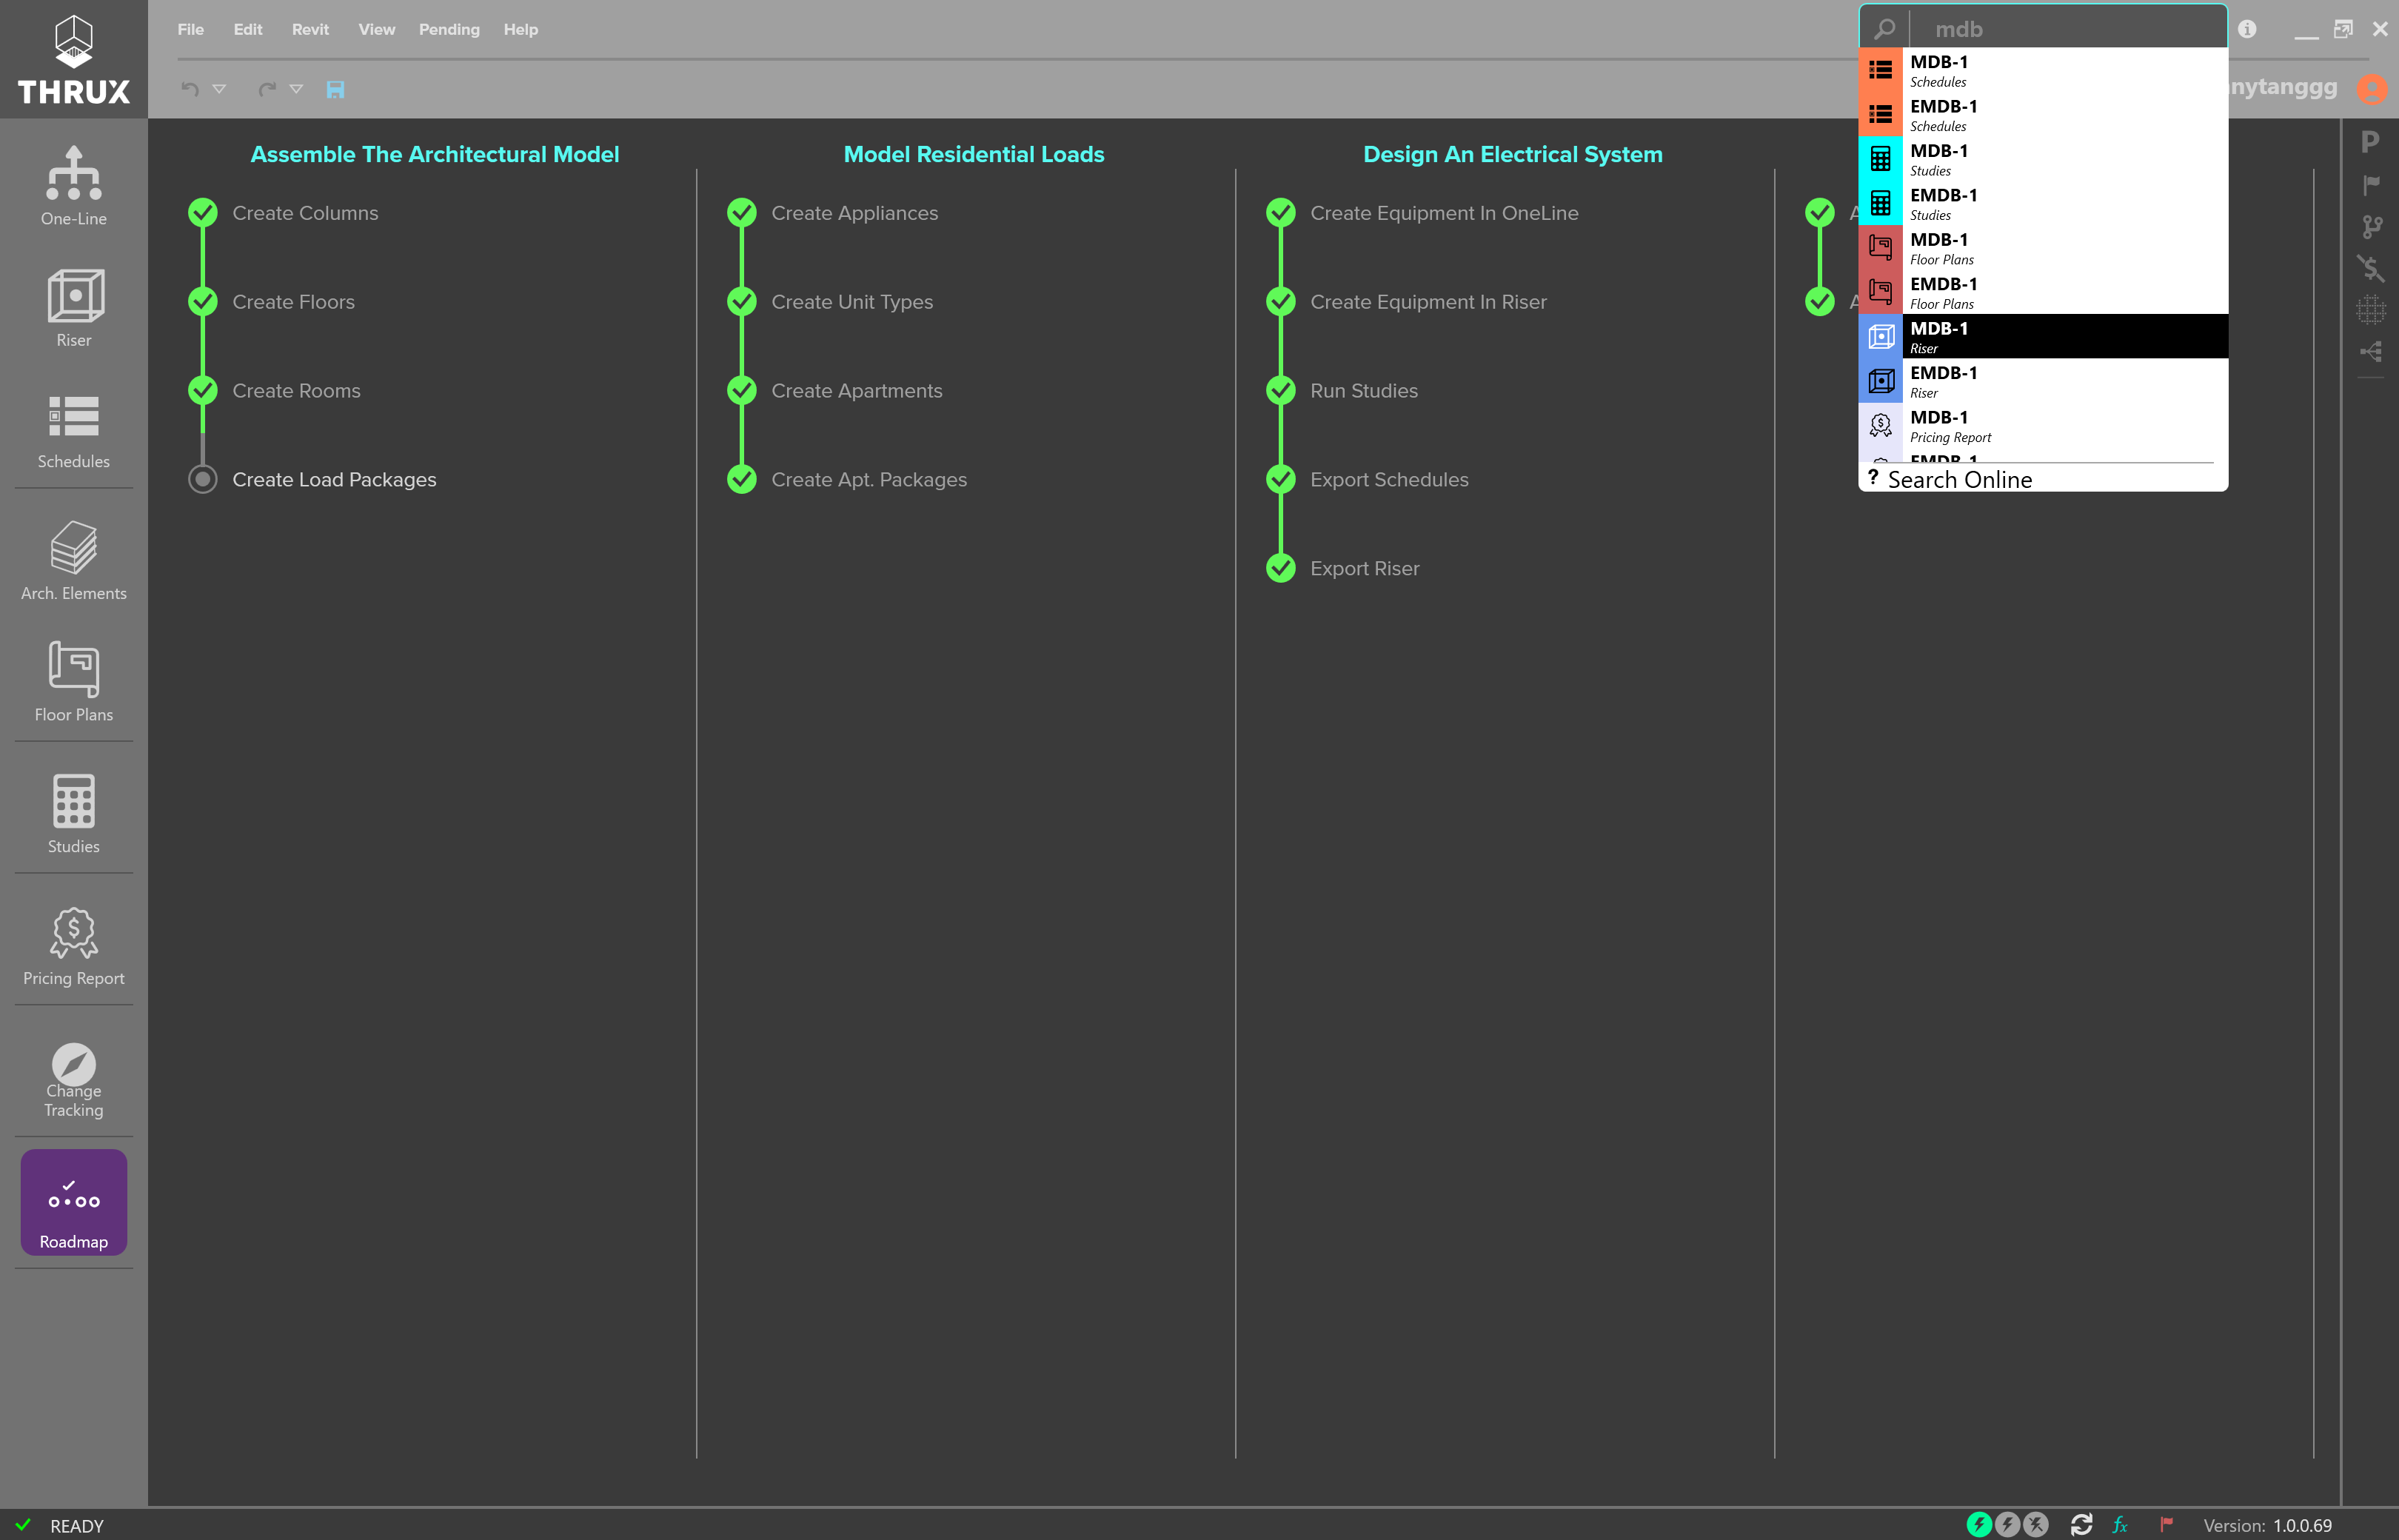Click Search Online in the search results

point(1959,480)
